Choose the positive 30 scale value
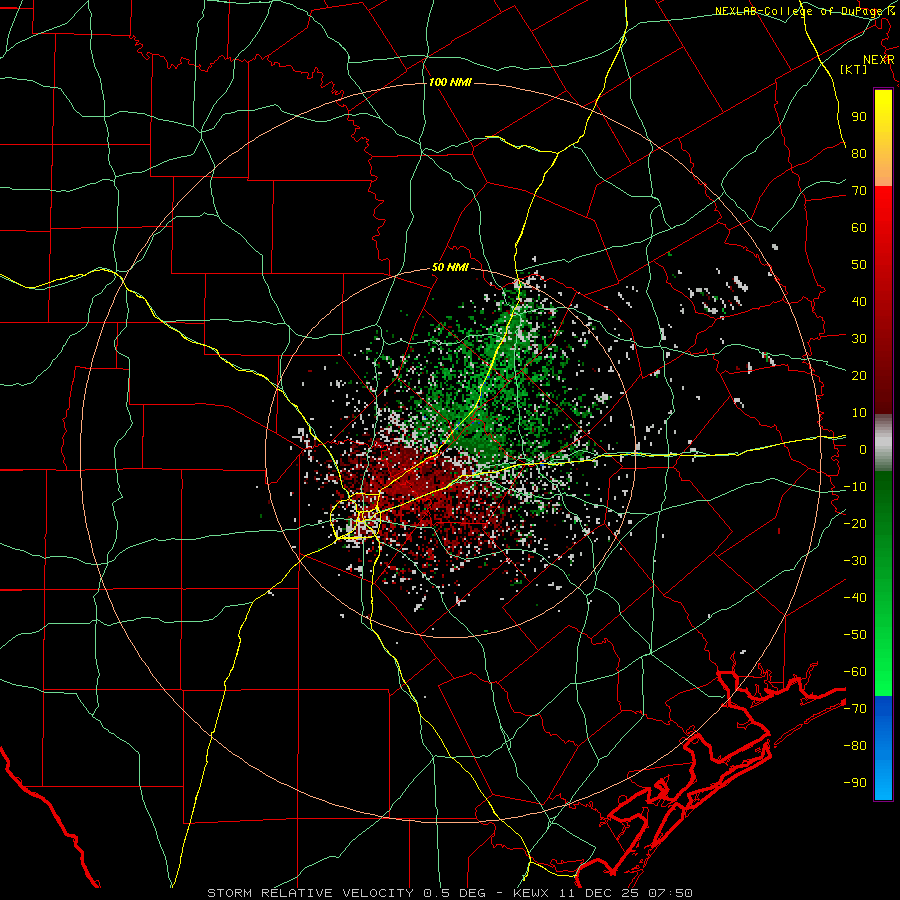The image size is (900, 900). (x=859, y=339)
